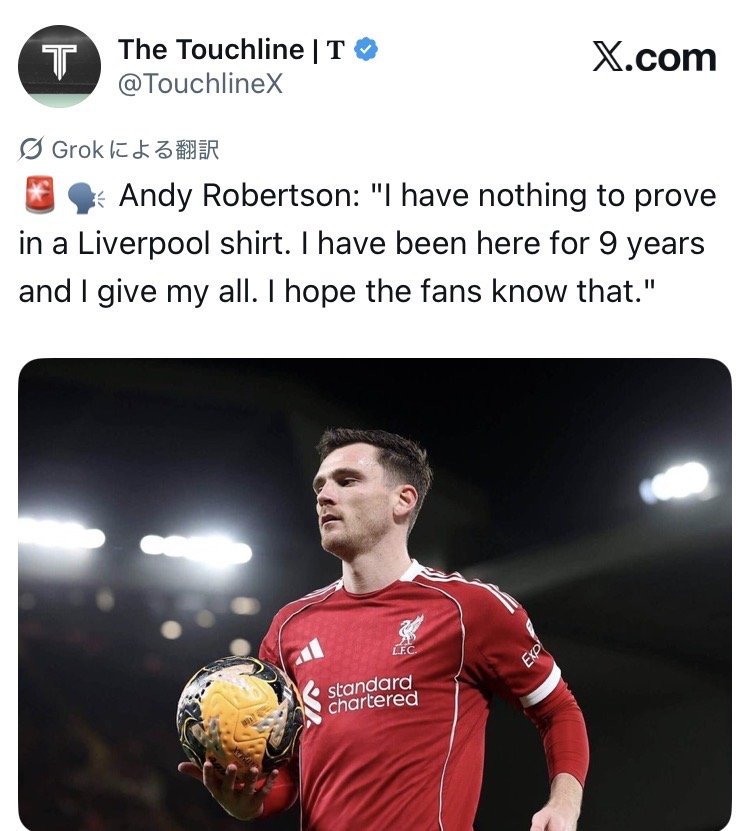Click the Liverpool LFC crest on shirt
The width and height of the screenshot is (750, 831).
click(x=408, y=635)
